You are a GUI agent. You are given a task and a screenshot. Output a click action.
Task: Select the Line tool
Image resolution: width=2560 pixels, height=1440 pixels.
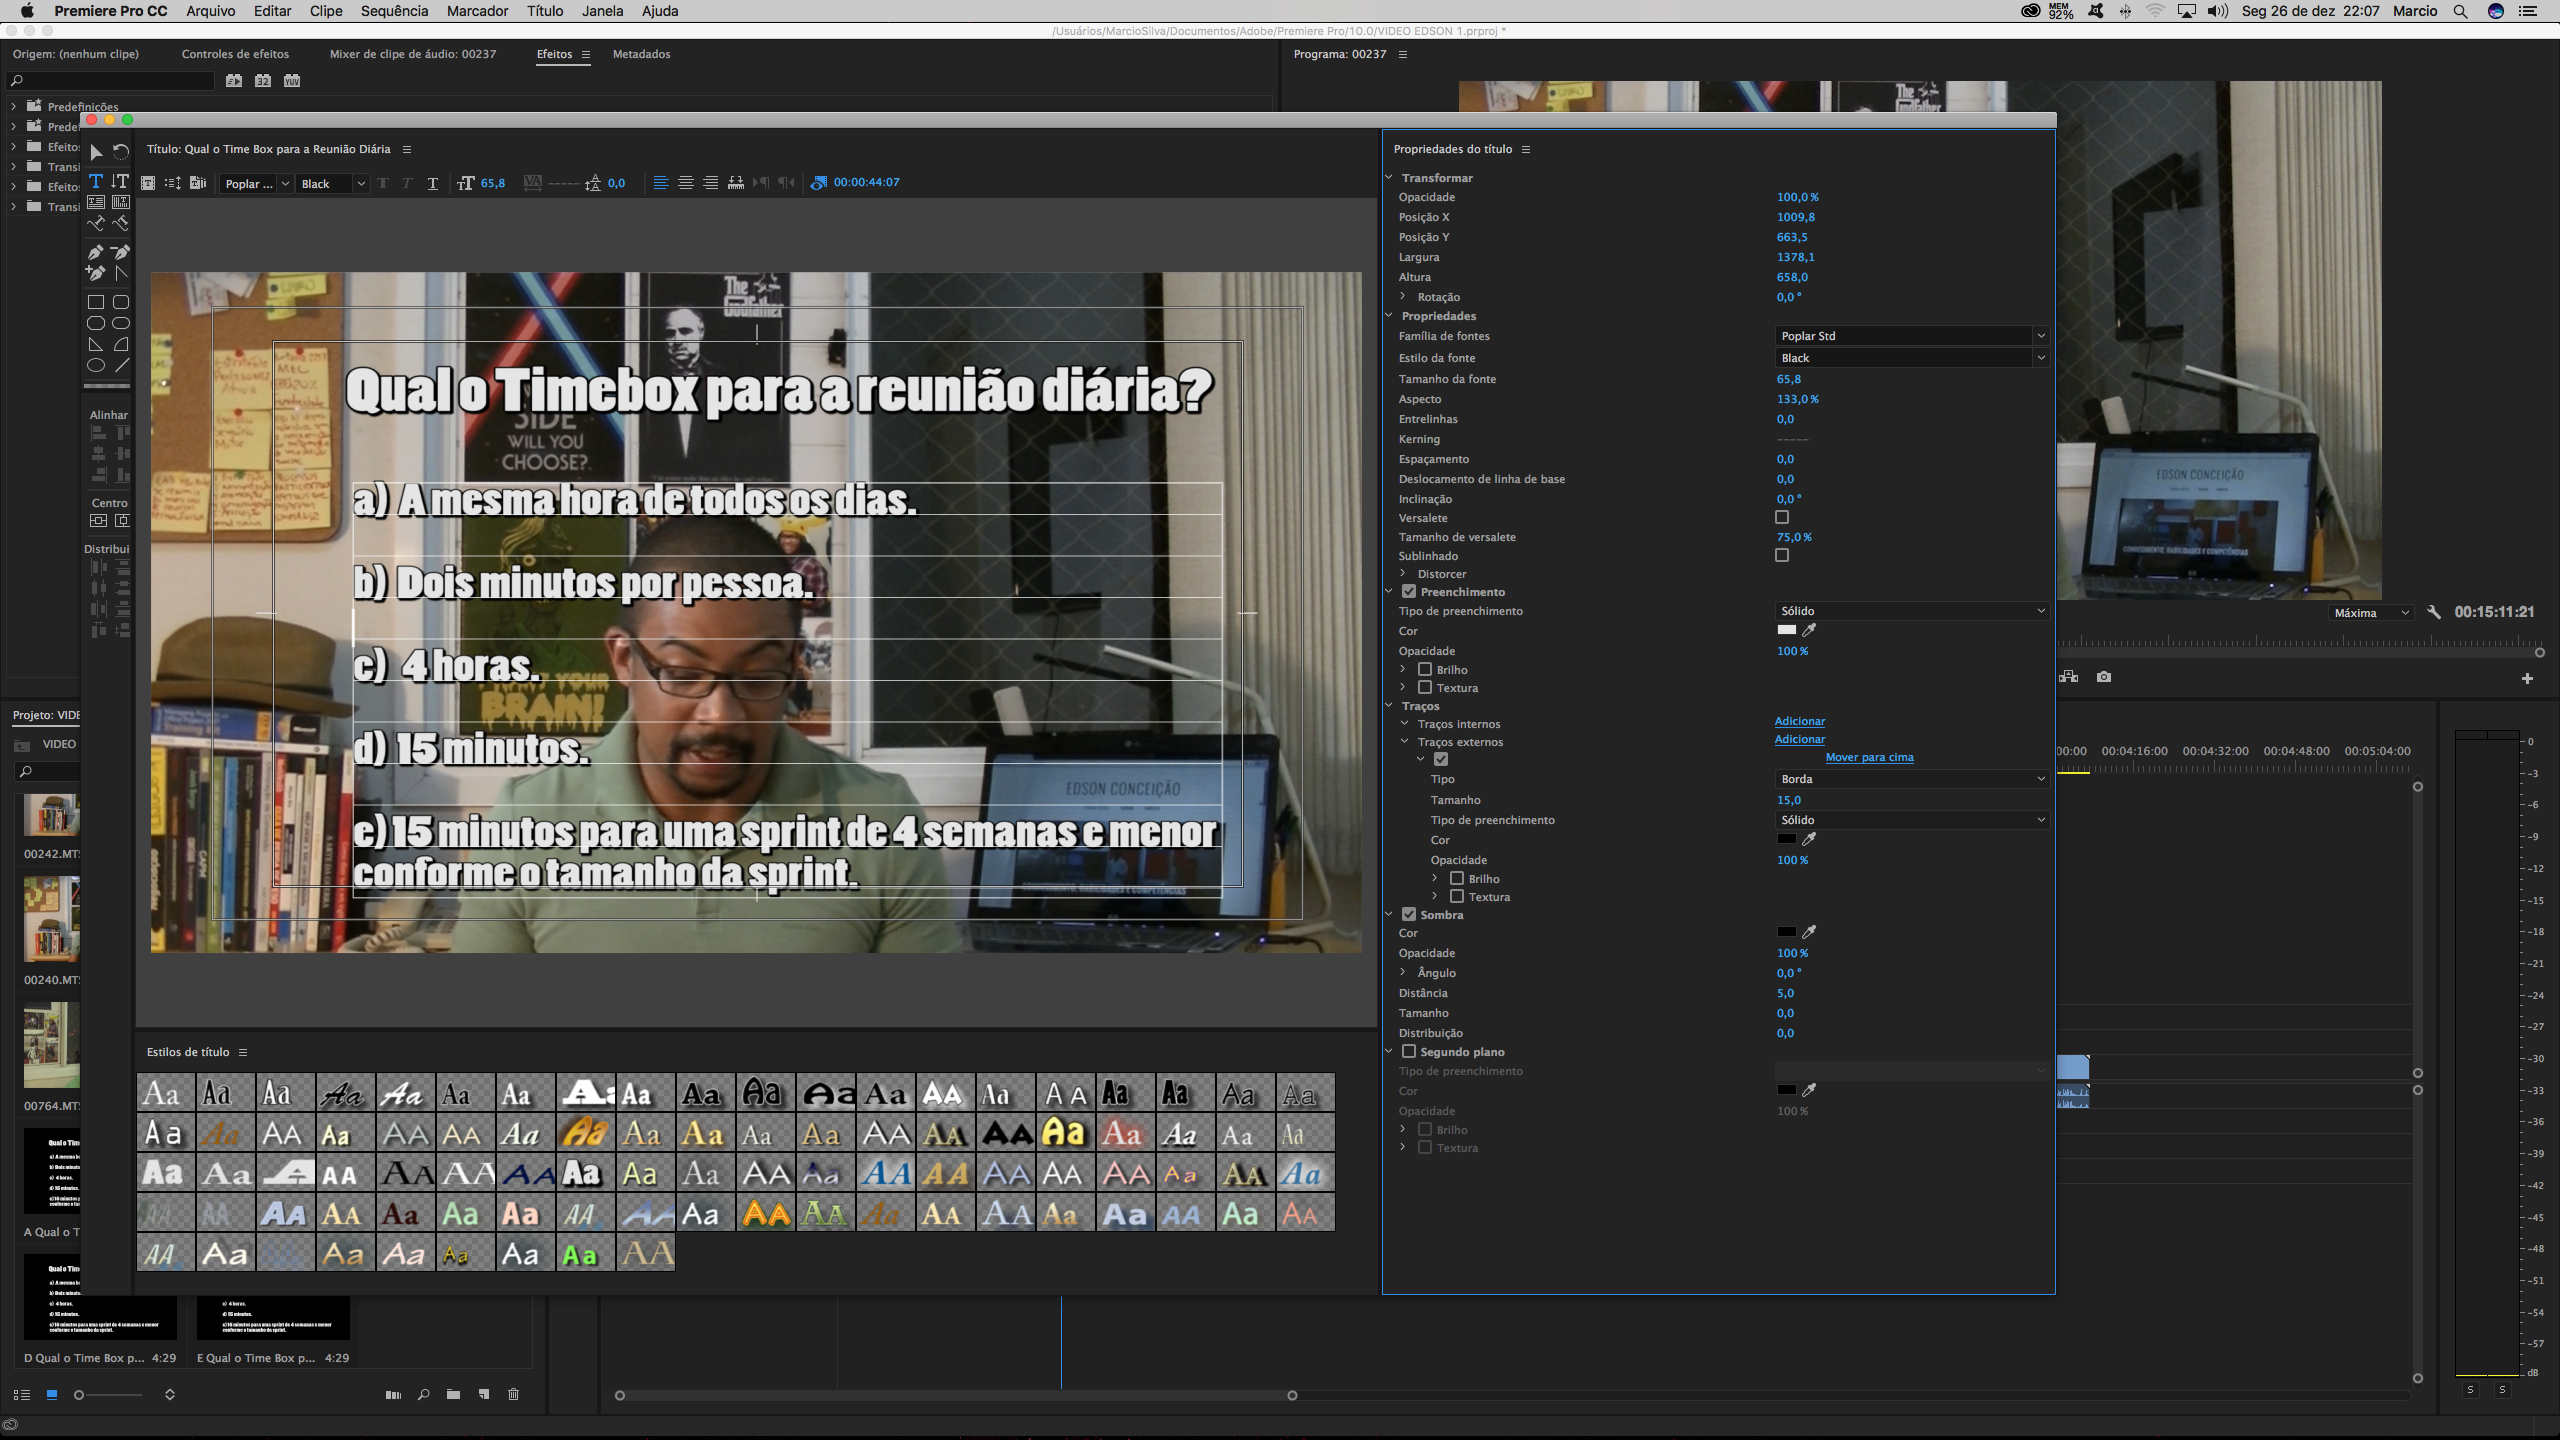tap(121, 365)
